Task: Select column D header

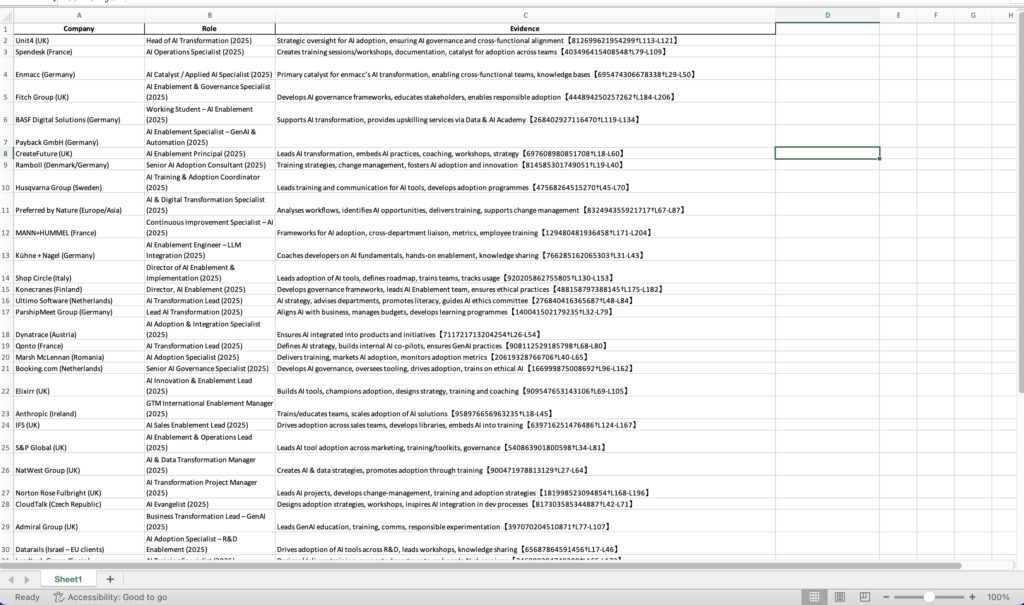Action: pos(827,15)
